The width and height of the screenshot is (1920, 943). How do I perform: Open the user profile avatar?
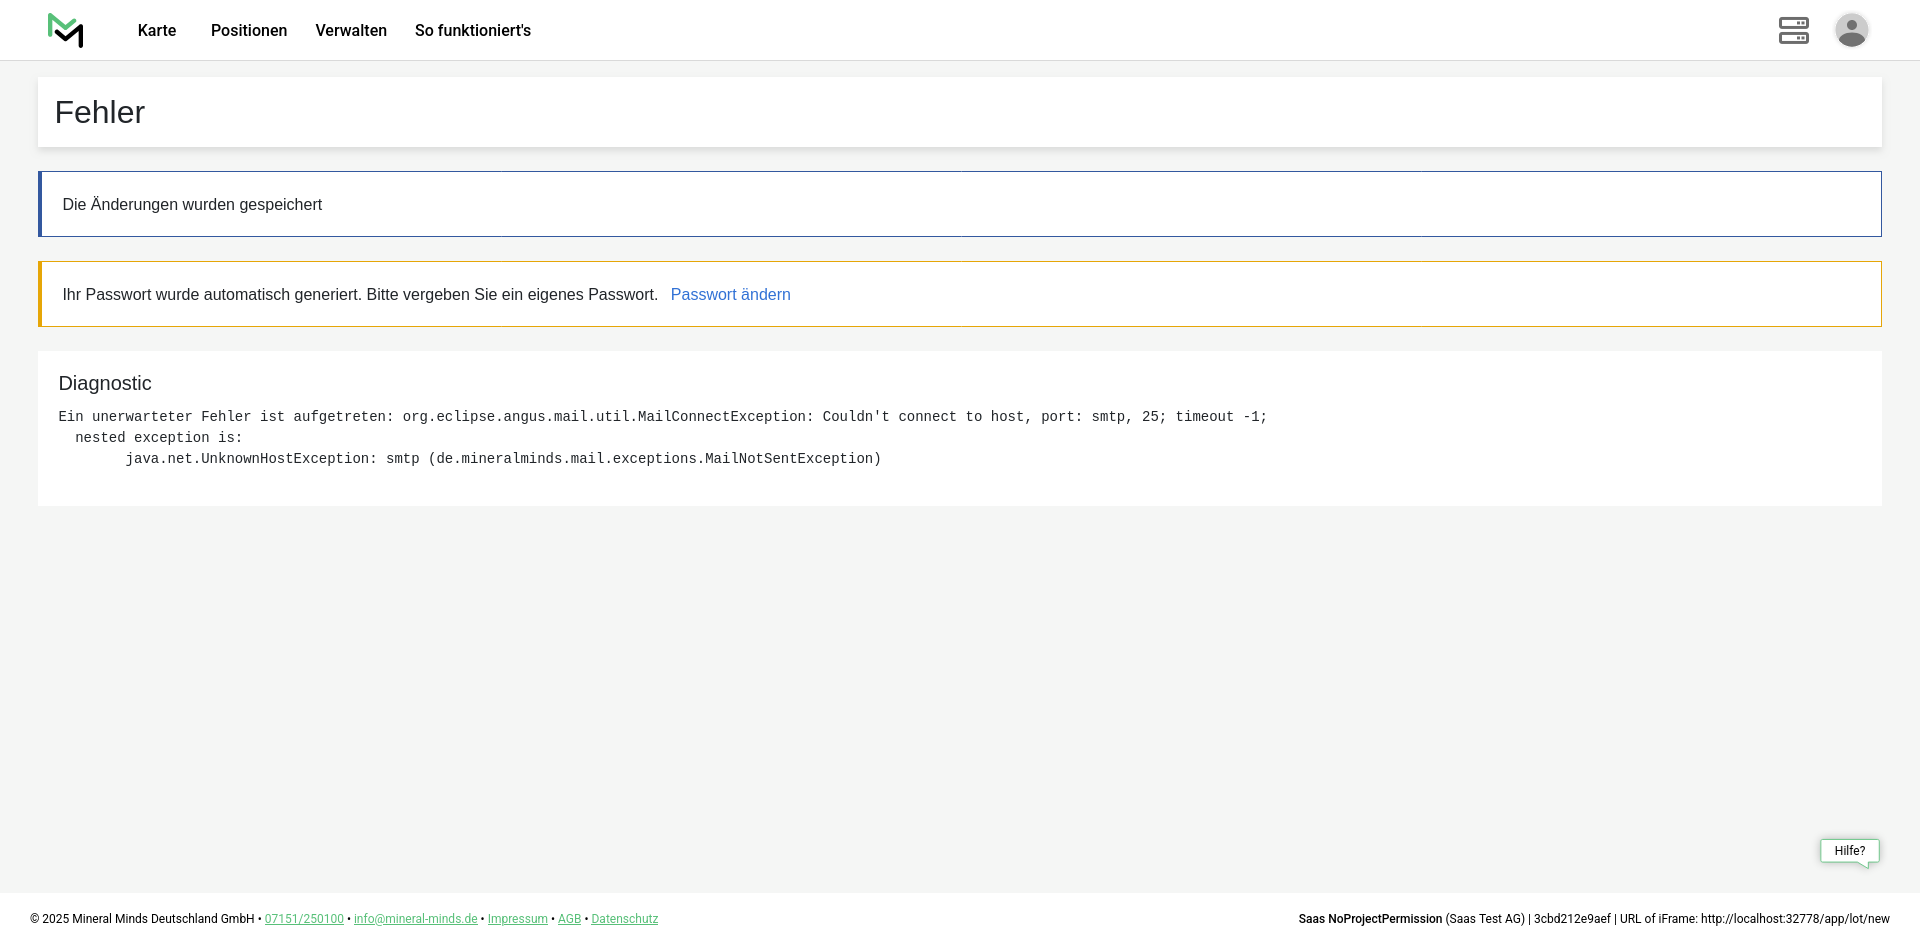[x=1851, y=30]
